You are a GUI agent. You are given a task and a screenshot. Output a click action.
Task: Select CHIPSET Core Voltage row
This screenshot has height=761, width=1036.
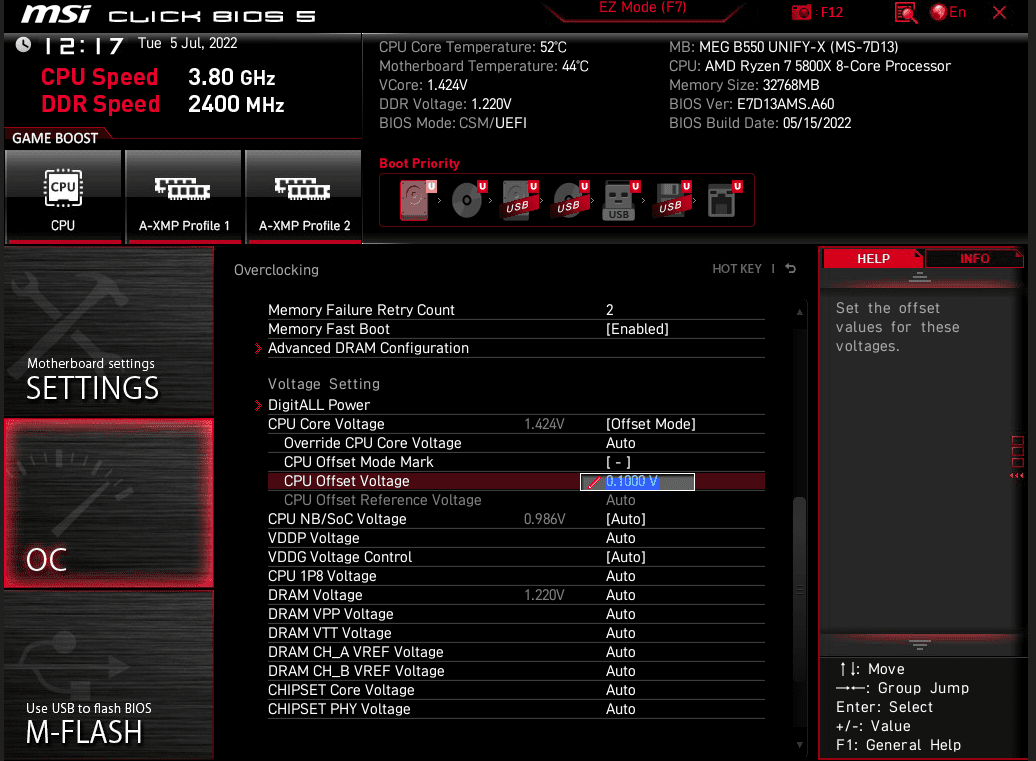click(516, 690)
